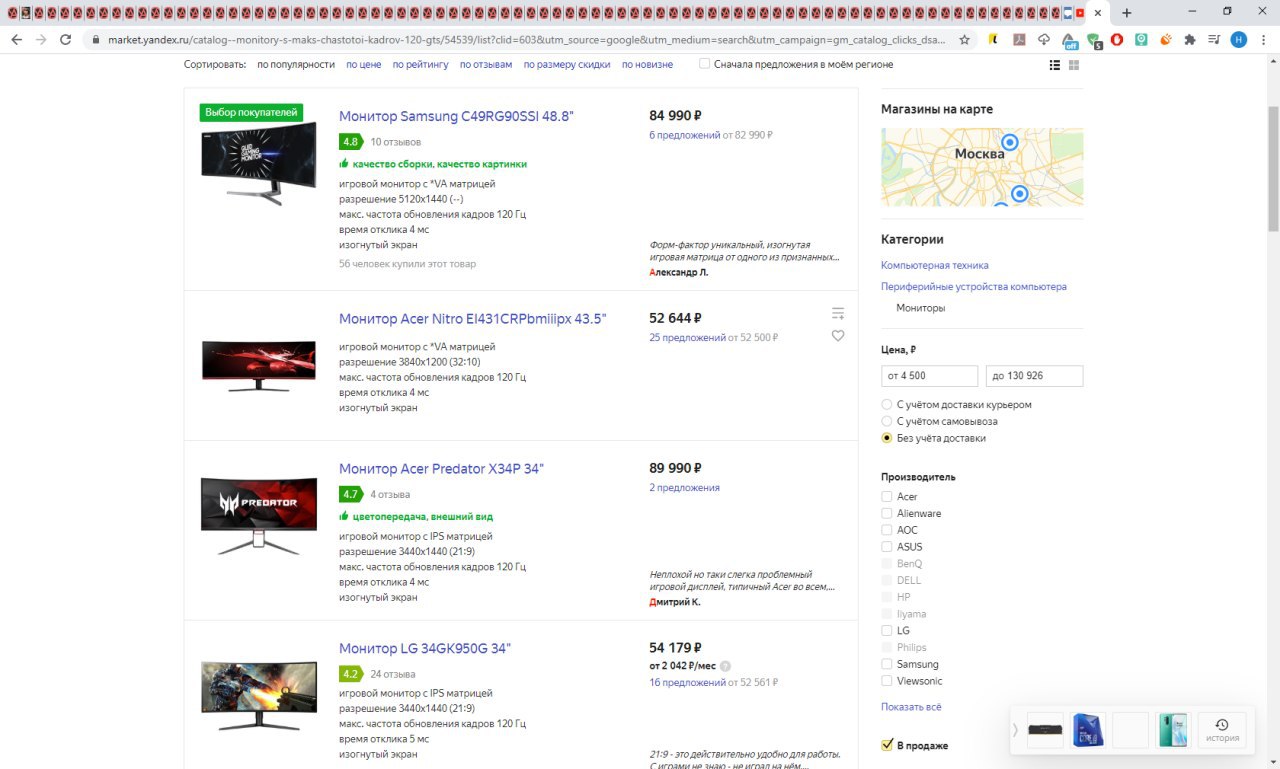Click the Samsung curved monitor thumbnail
The width and height of the screenshot is (1280, 769).
[259, 163]
